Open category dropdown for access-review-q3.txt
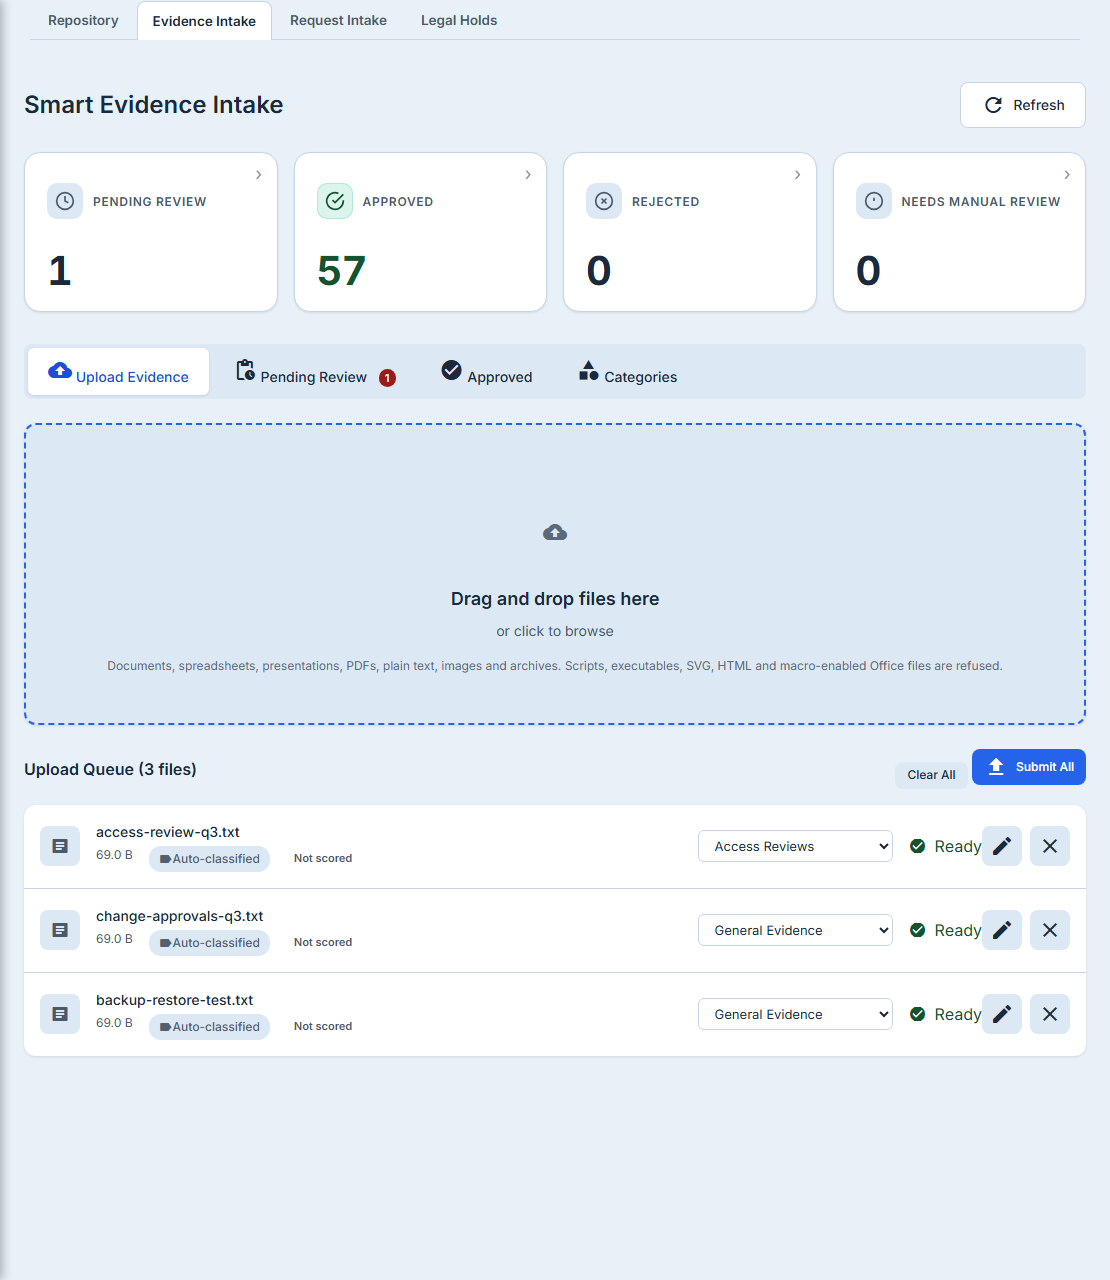 [x=795, y=846]
